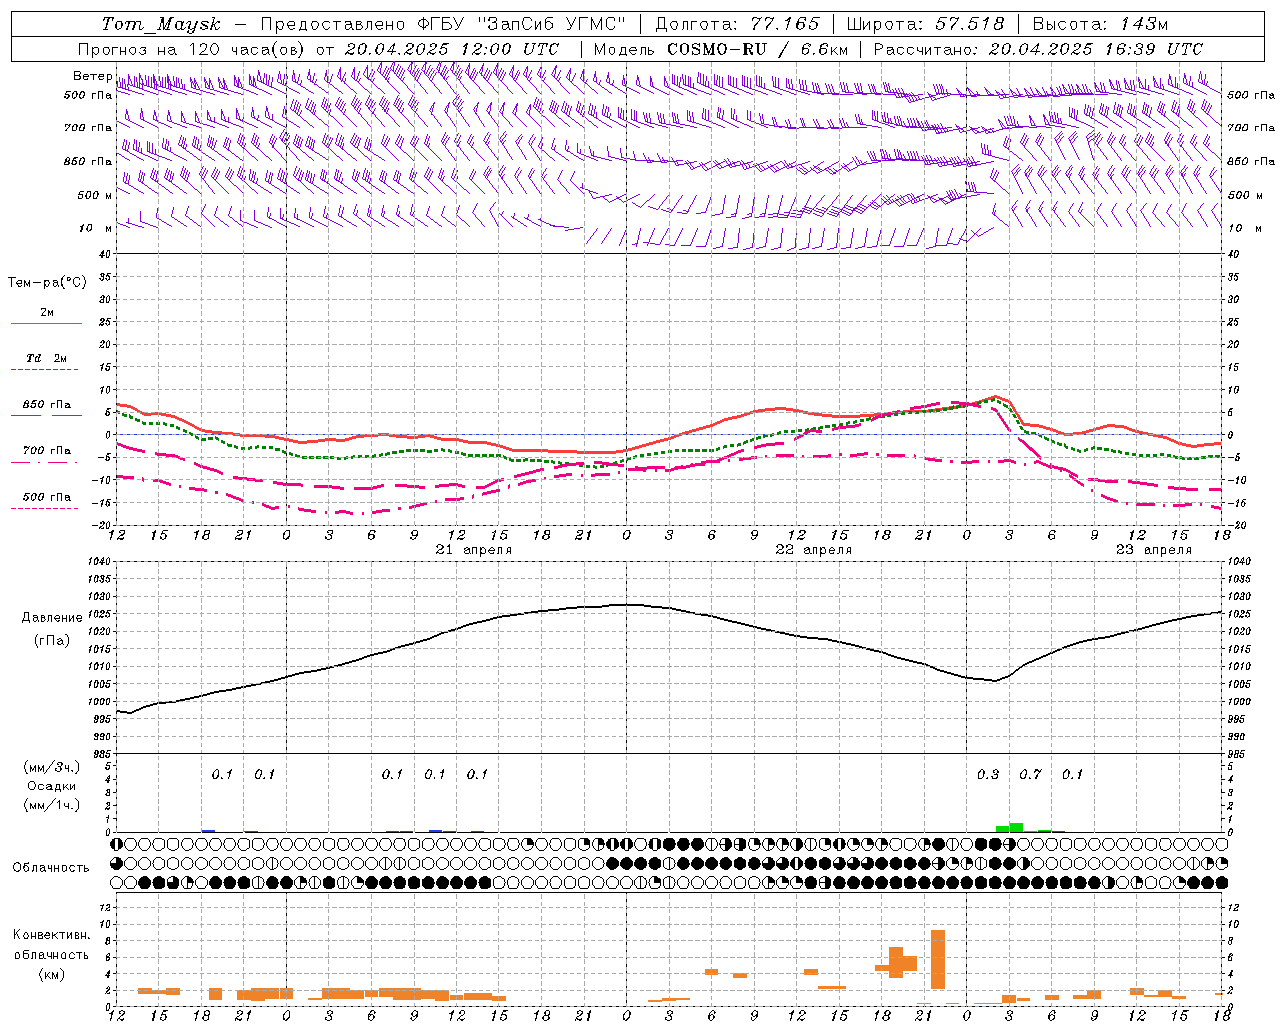Click the "Td 2м" dew point legend label
This screenshot has height=1024, width=1280.
pos(46,358)
